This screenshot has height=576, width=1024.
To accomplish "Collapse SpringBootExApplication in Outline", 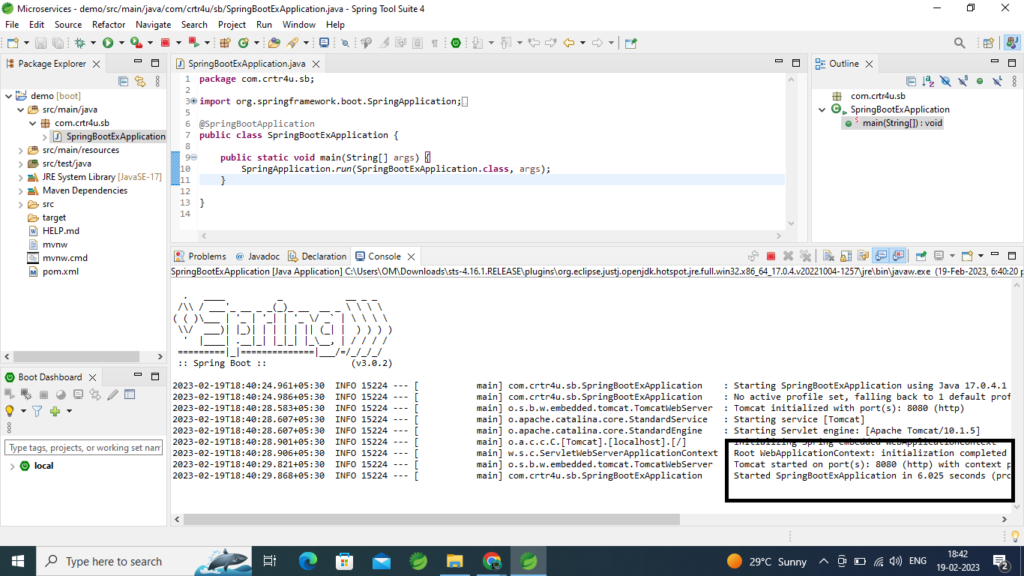I will click(822, 110).
